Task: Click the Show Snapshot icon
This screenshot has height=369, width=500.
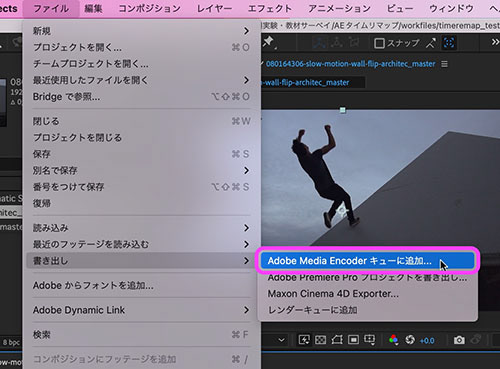Action: coord(476,340)
